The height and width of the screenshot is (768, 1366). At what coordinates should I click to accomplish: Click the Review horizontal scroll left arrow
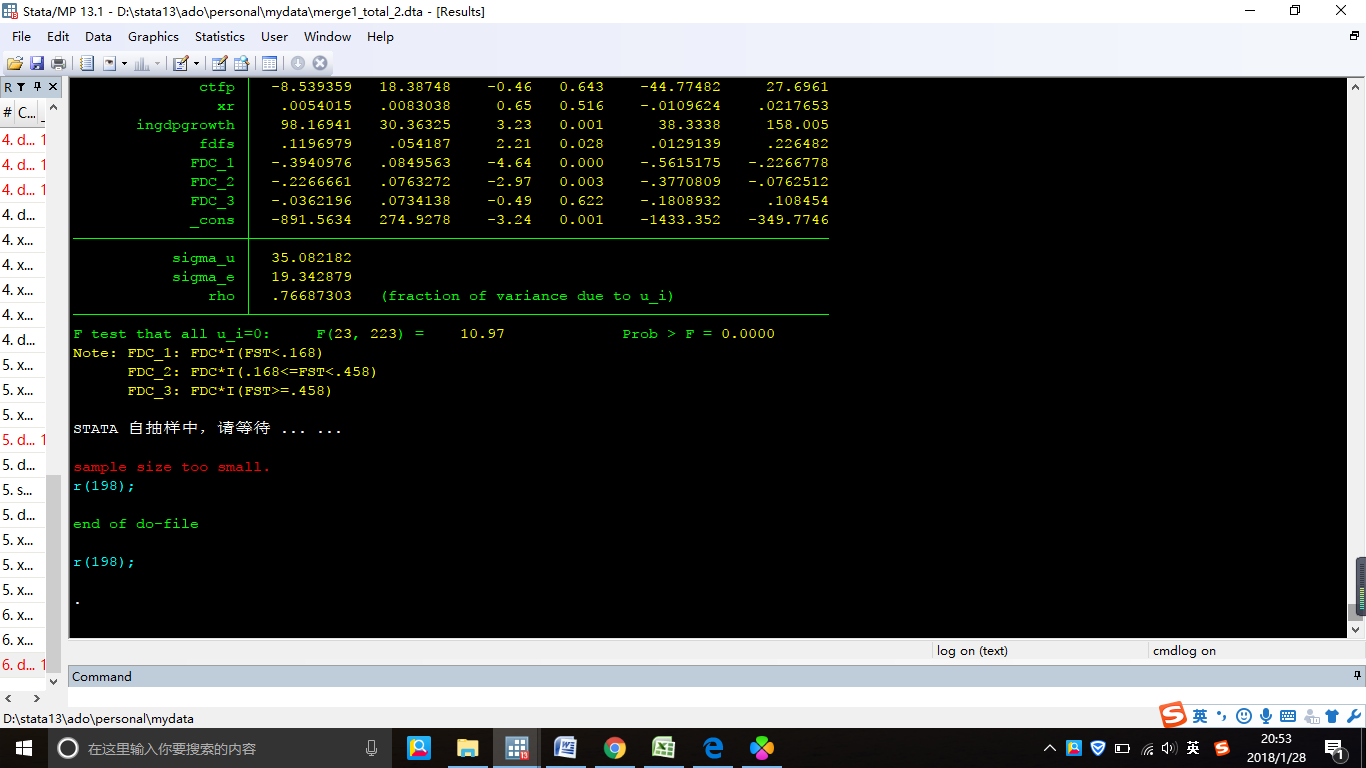tap(8, 698)
